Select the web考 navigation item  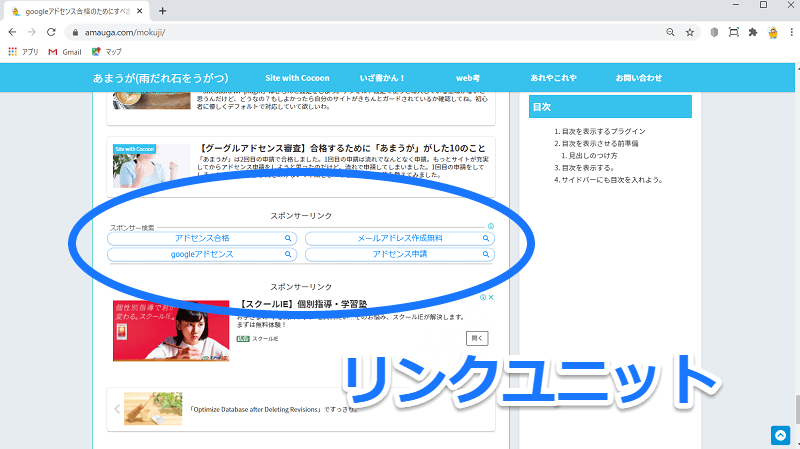click(x=468, y=77)
